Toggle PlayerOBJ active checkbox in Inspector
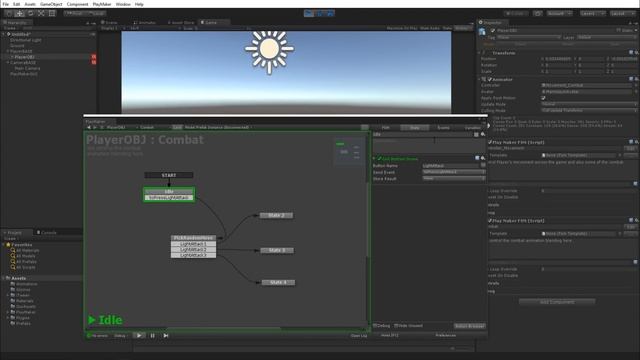 coord(493,30)
